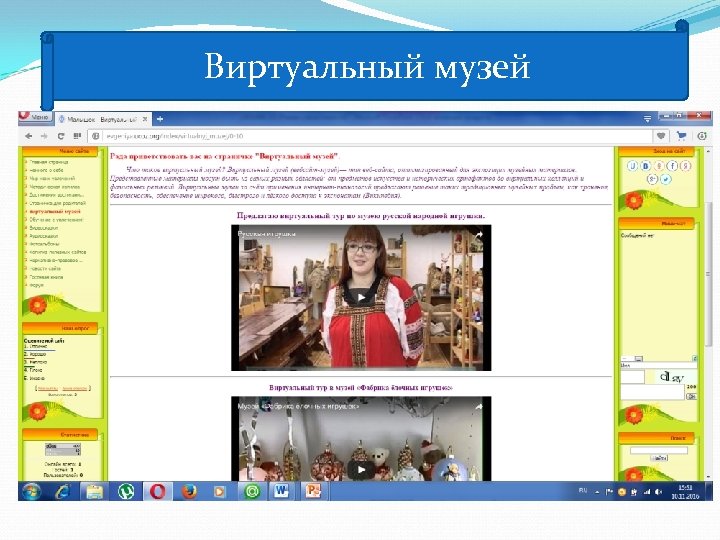Click the page vertical scrollbar thumb
Image resolution: width=720 pixels, height=540 pixels.
click(709, 274)
